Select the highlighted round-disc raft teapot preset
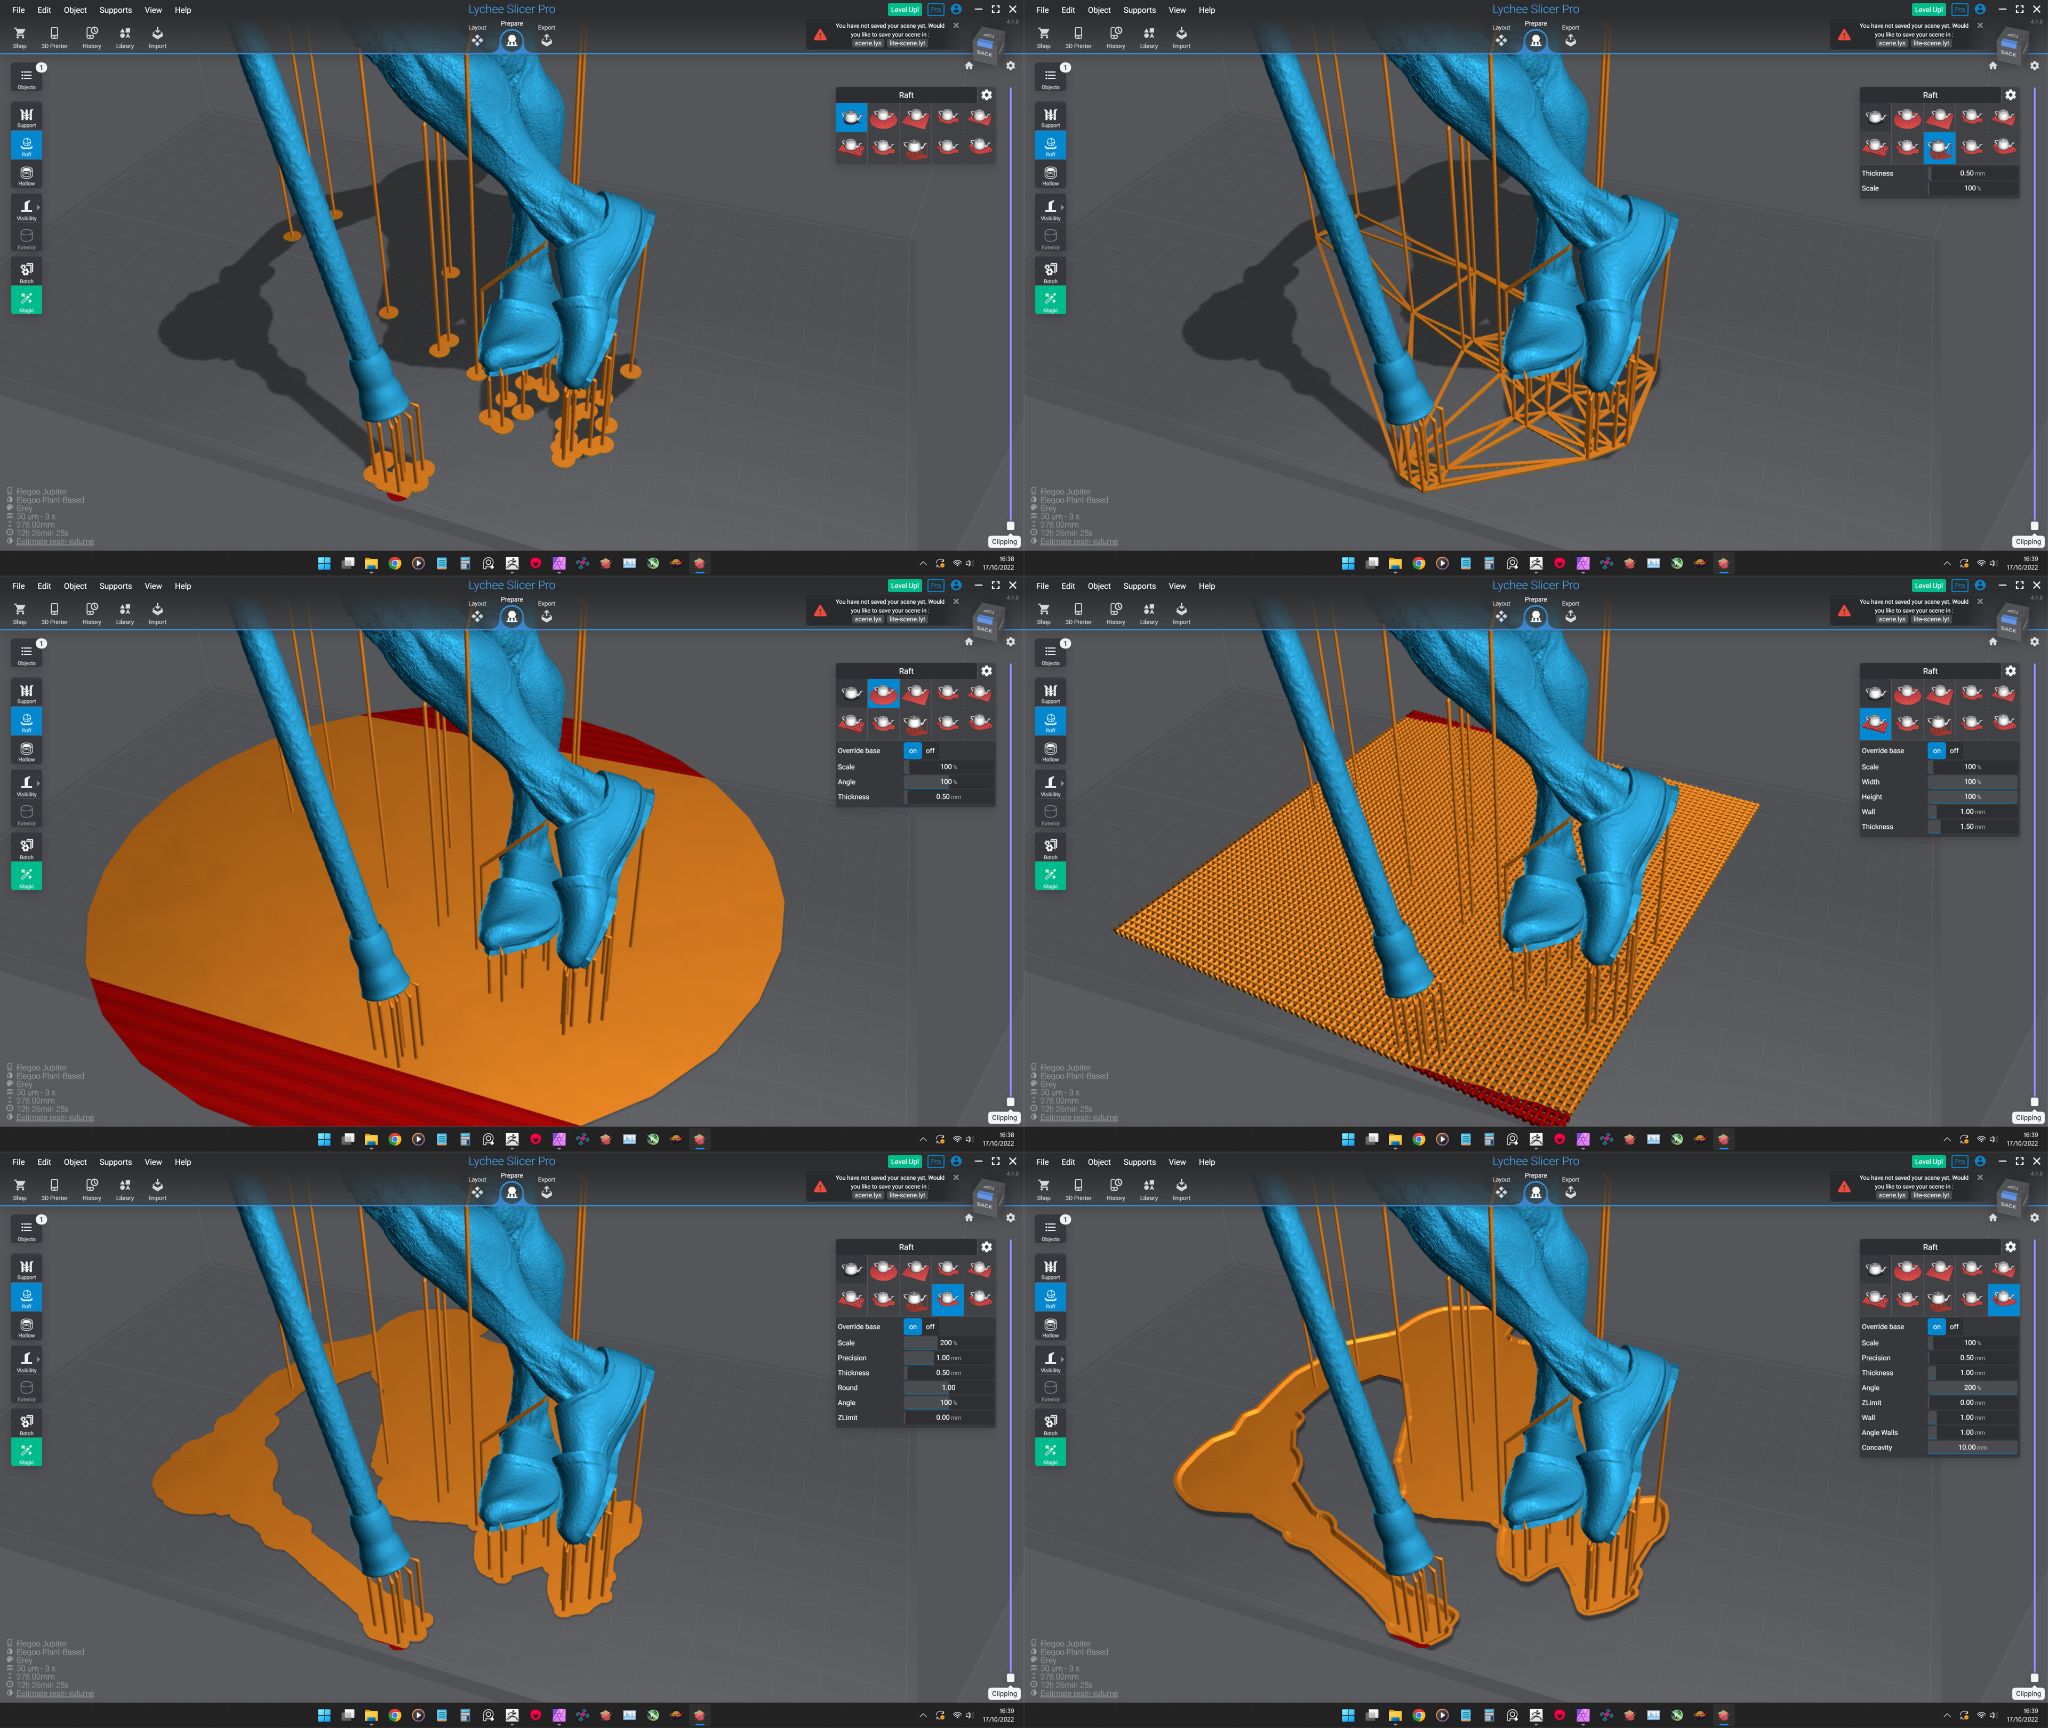Image resolution: width=2048 pixels, height=1728 pixels. (883, 693)
